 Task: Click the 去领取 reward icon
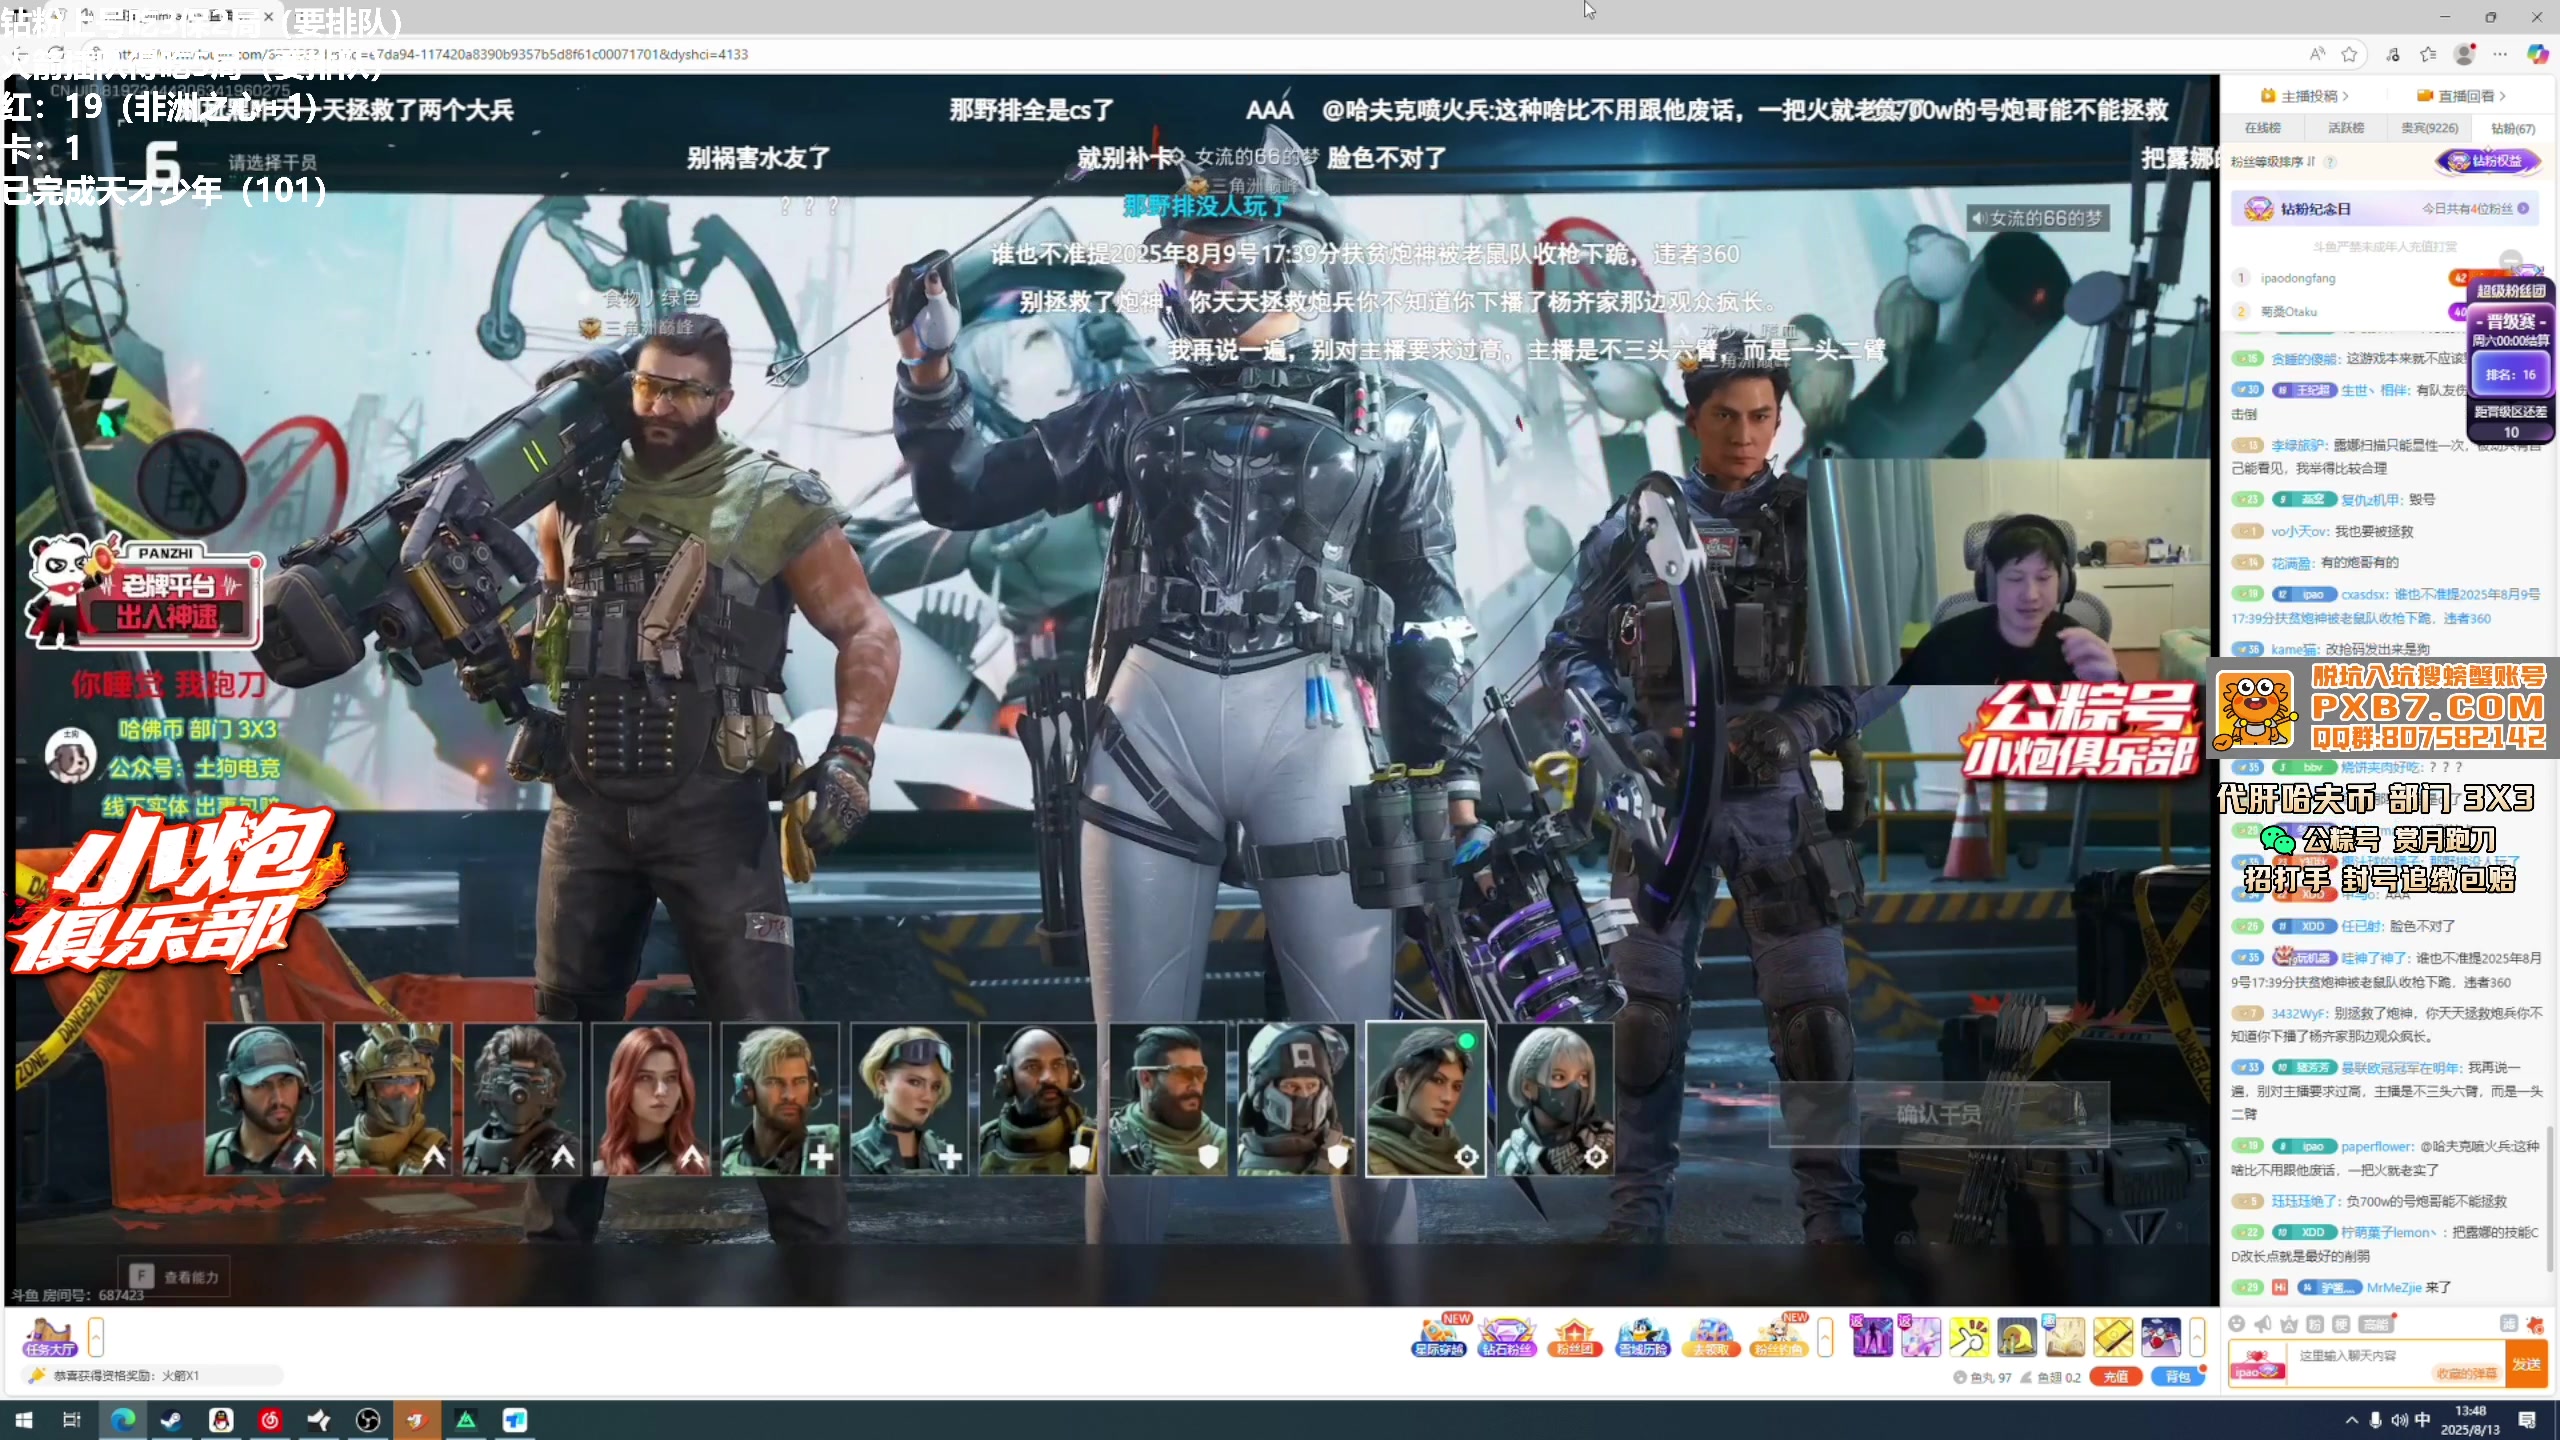point(1711,1336)
